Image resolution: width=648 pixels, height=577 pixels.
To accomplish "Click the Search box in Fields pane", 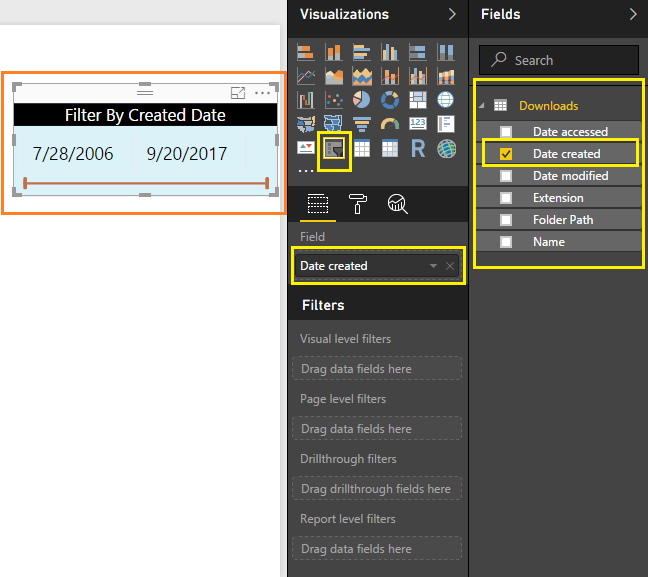I will click(559, 60).
